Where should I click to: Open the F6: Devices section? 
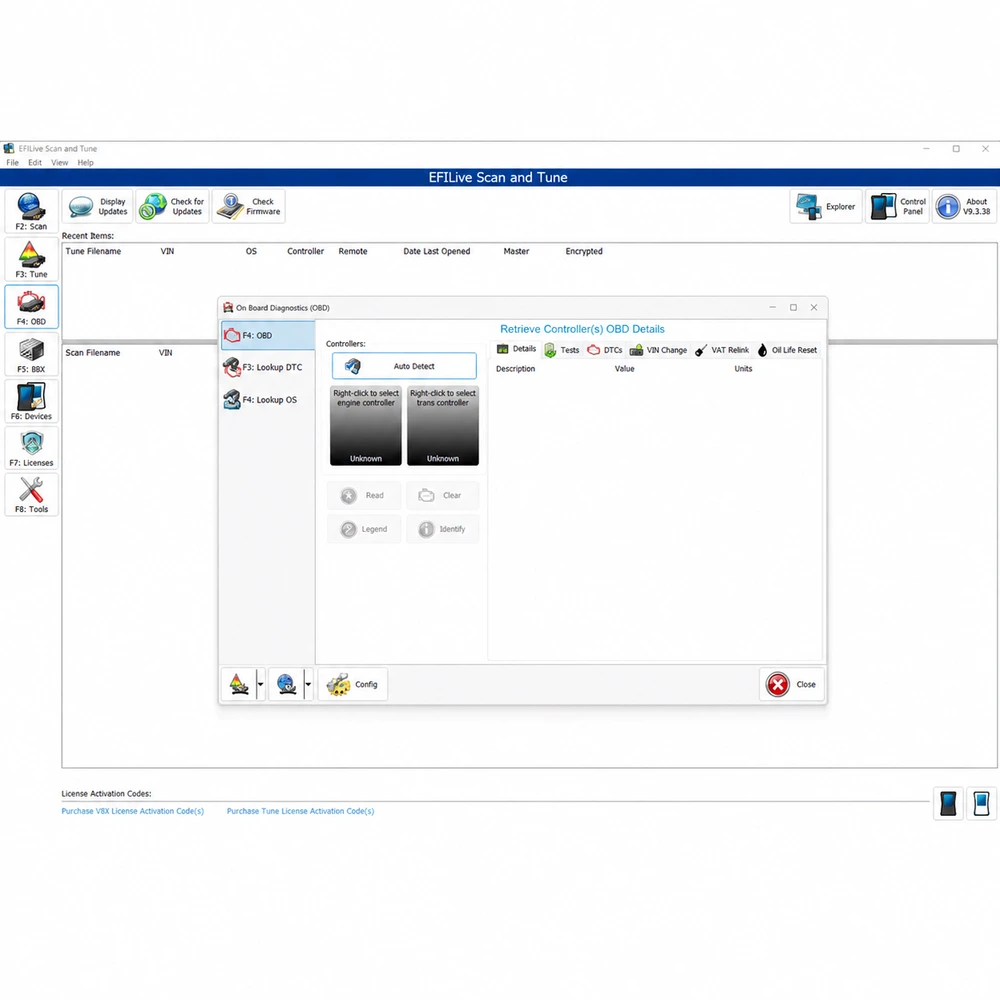31,401
